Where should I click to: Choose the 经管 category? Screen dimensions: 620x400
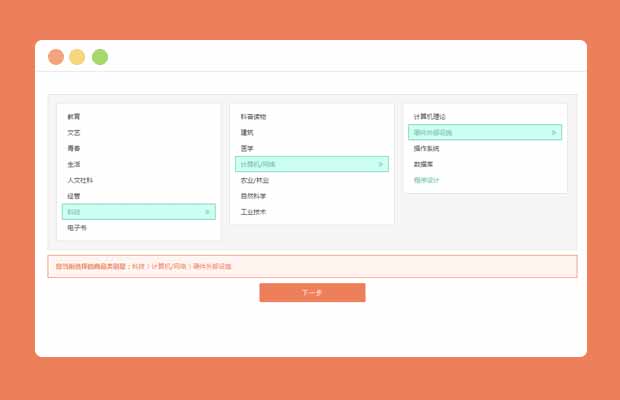[74, 196]
